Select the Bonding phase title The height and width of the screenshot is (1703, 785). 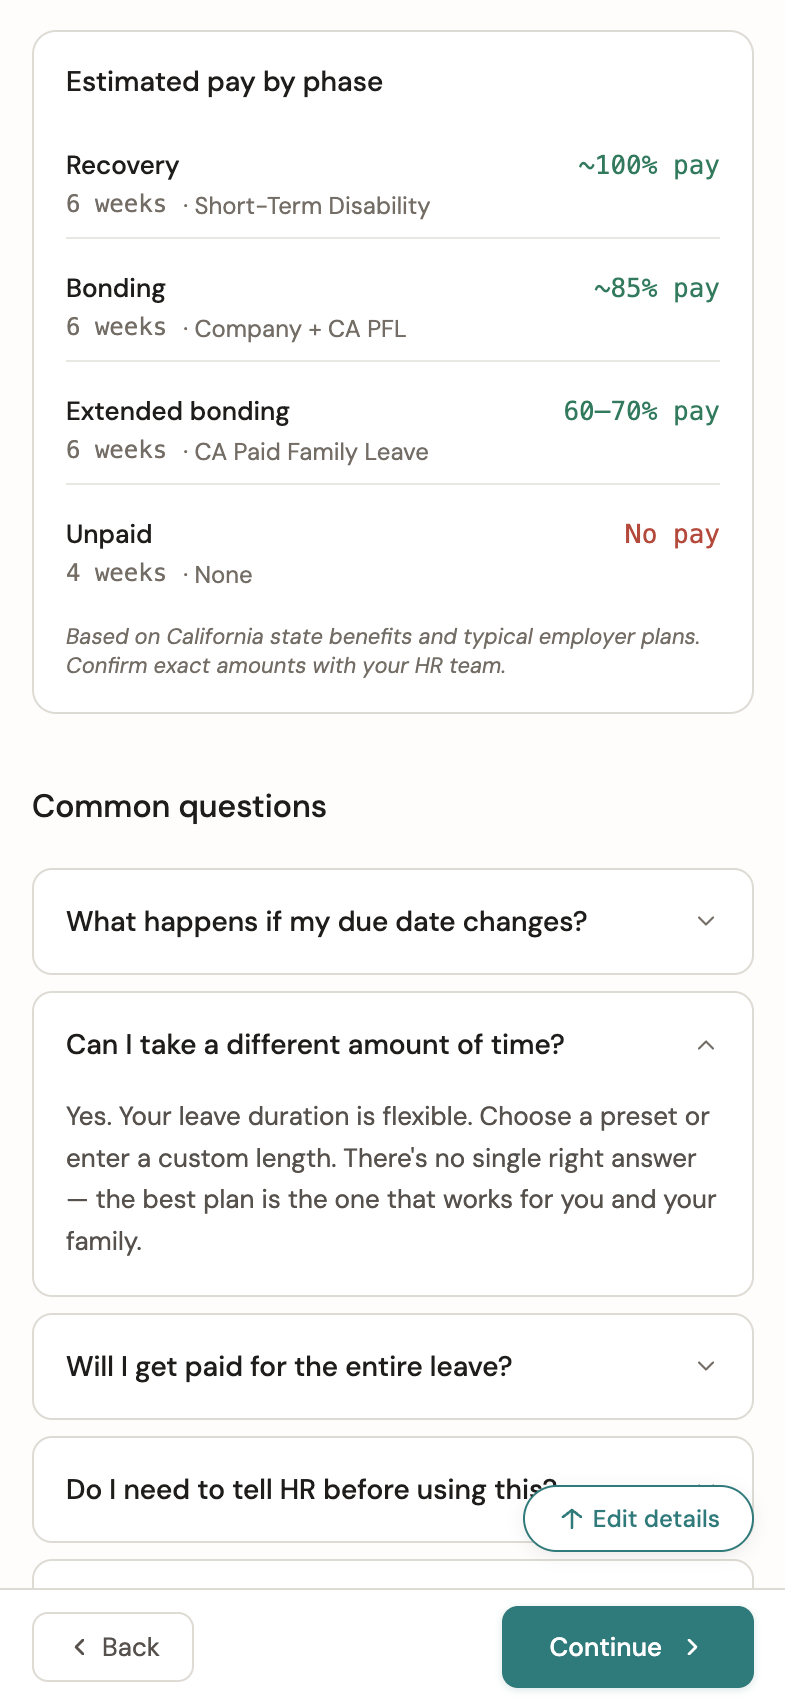pyautogui.click(x=116, y=288)
